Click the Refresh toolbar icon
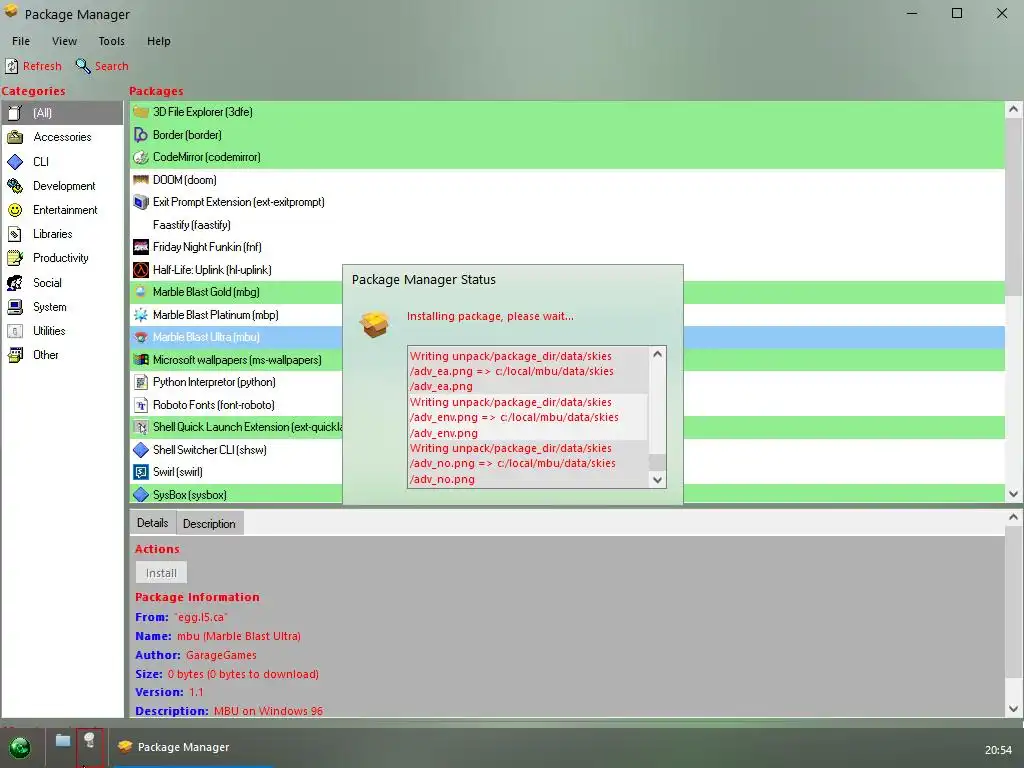 12,66
